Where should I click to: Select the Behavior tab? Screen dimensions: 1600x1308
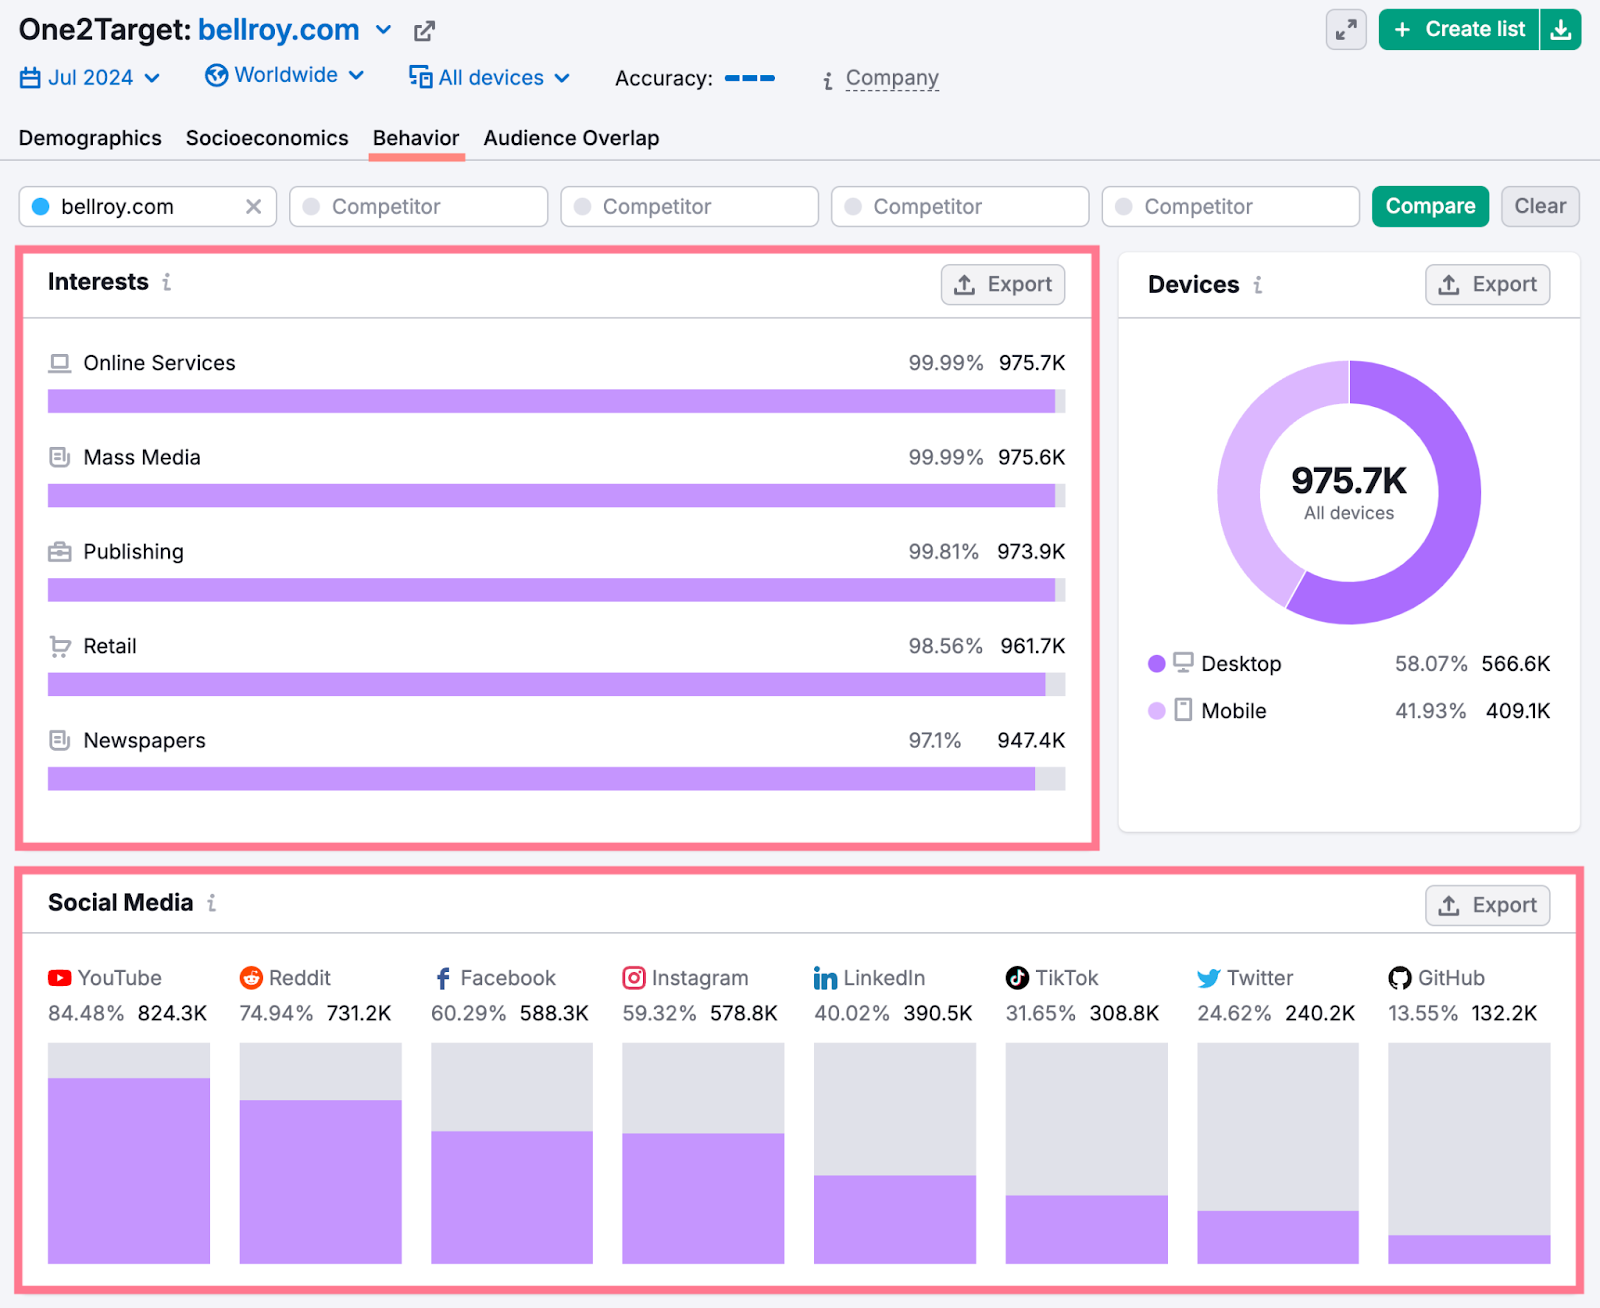pos(416,138)
